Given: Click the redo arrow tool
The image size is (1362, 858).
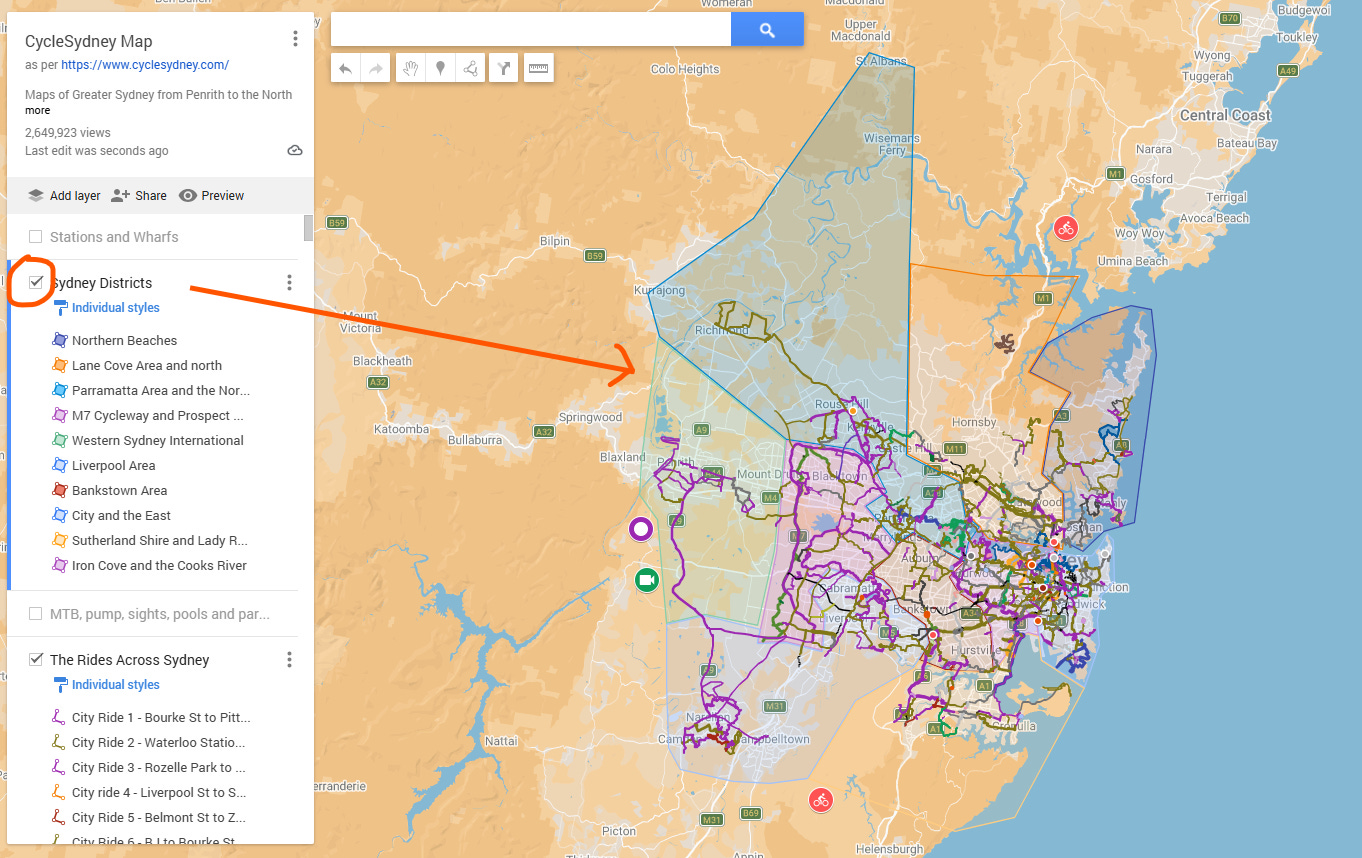Looking at the screenshot, I should pyautogui.click(x=375, y=68).
